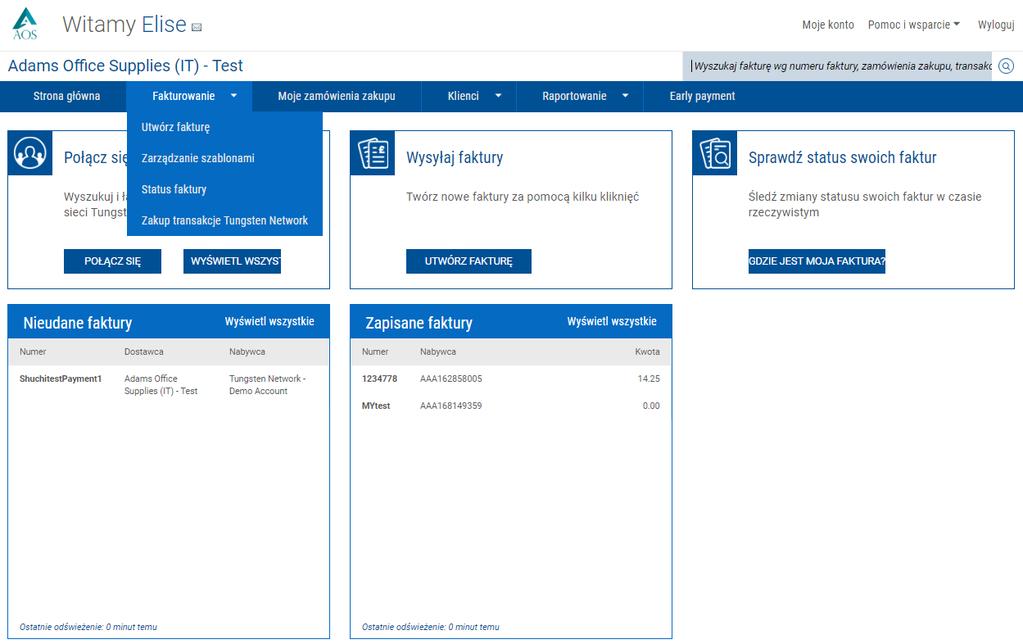
Task: Open Zakup transakcje Tungsten Network
Action: pyautogui.click(x=224, y=221)
